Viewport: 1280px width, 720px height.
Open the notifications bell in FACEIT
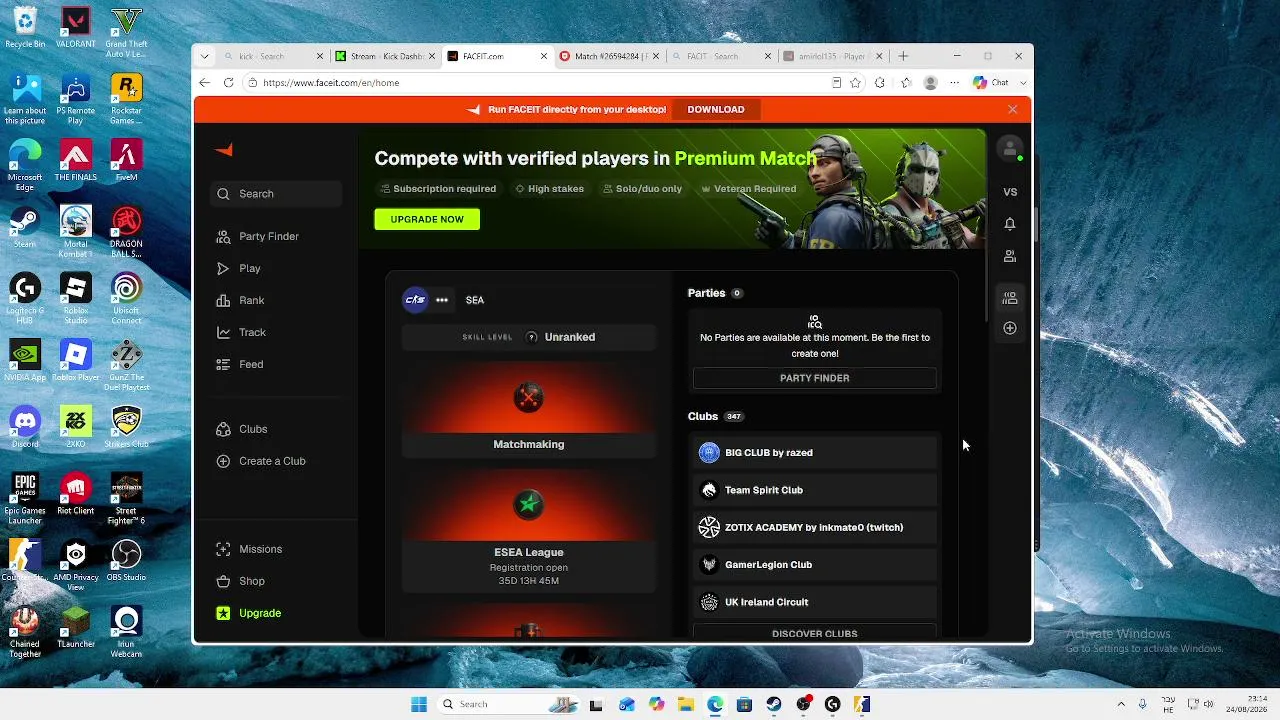pyautogui.click(x=1010, y=224)
